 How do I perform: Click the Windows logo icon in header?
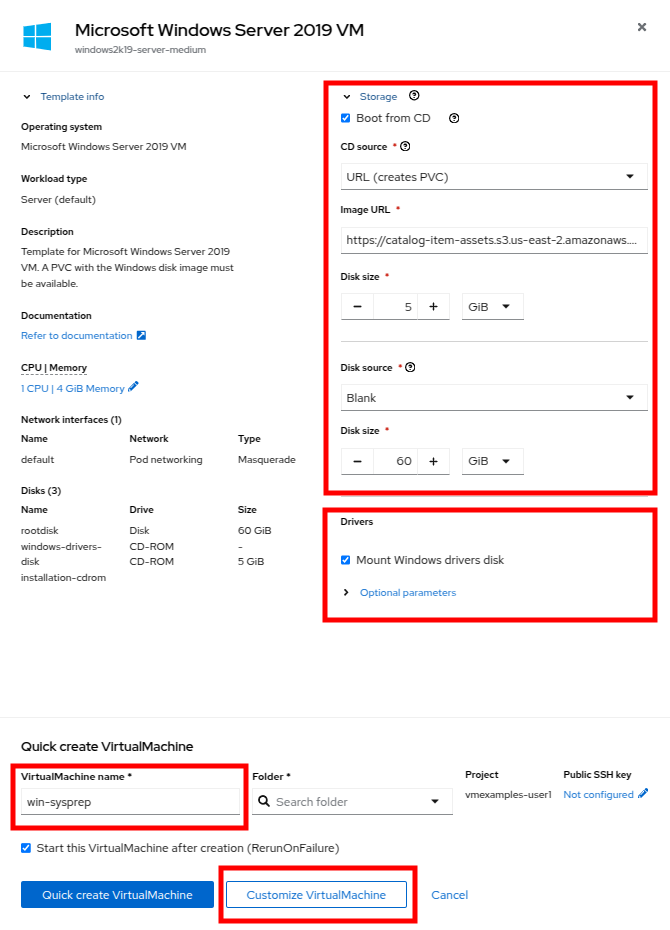click(x=37, y=37)
